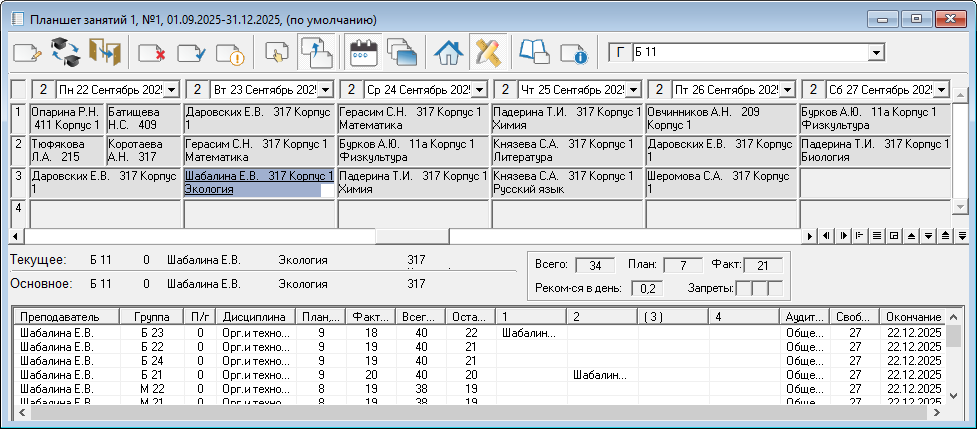The image size is (977, 429).
Task: Open the Пн 22 Сентябрь date dropdown
Action: click(x=171, y=90)
